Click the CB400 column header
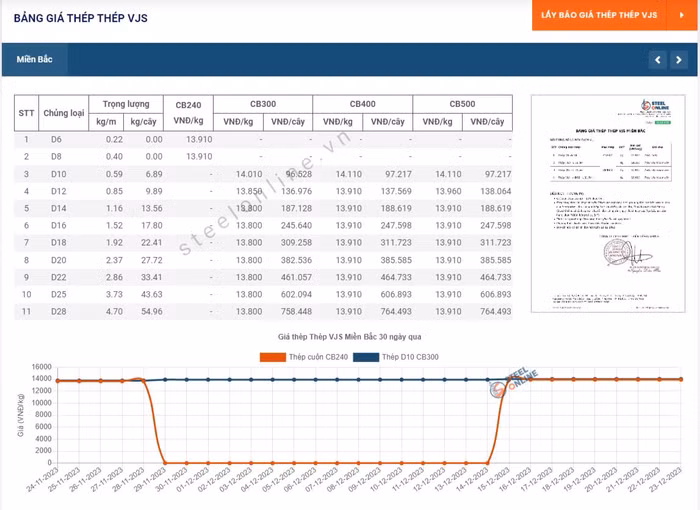The width and height of the screenshot is (700, 510). click(362, 104)
